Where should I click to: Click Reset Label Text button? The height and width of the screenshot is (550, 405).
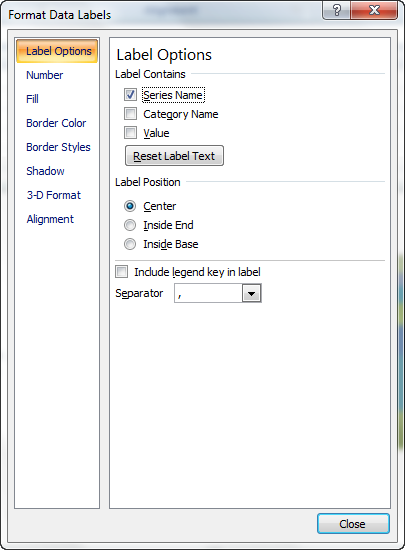pyautogui.click(x=174, y=156)
